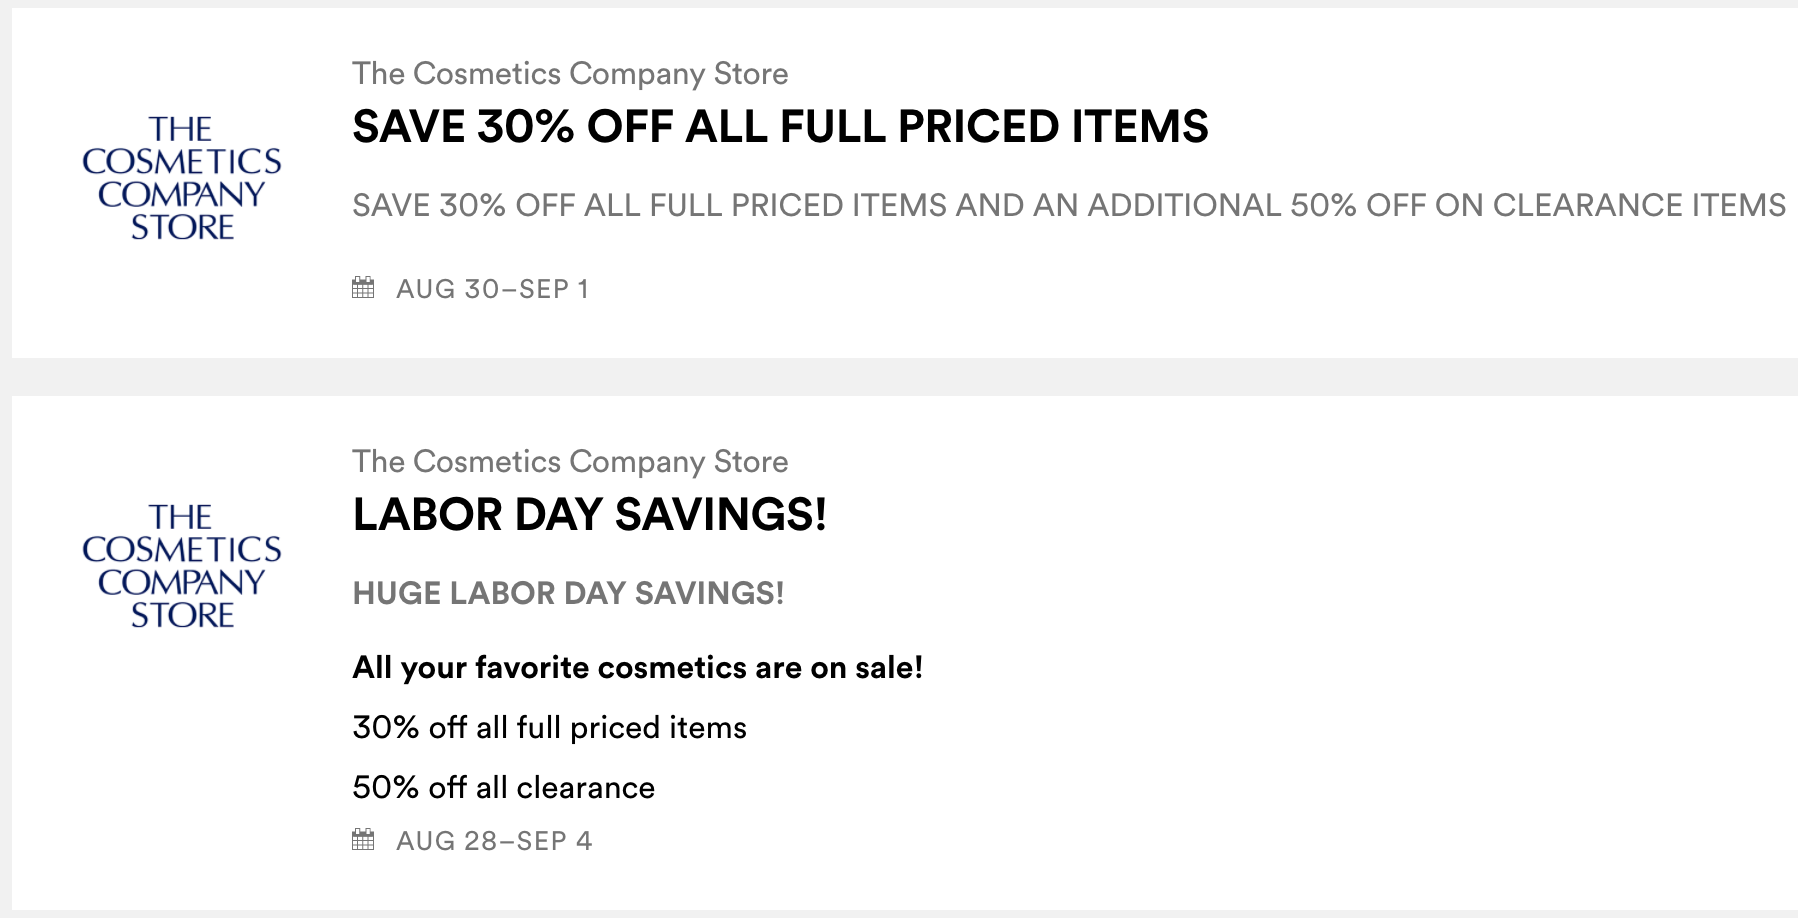Click the HUGE LABOR DAY SAVINGS! subheading

(568, 593)
